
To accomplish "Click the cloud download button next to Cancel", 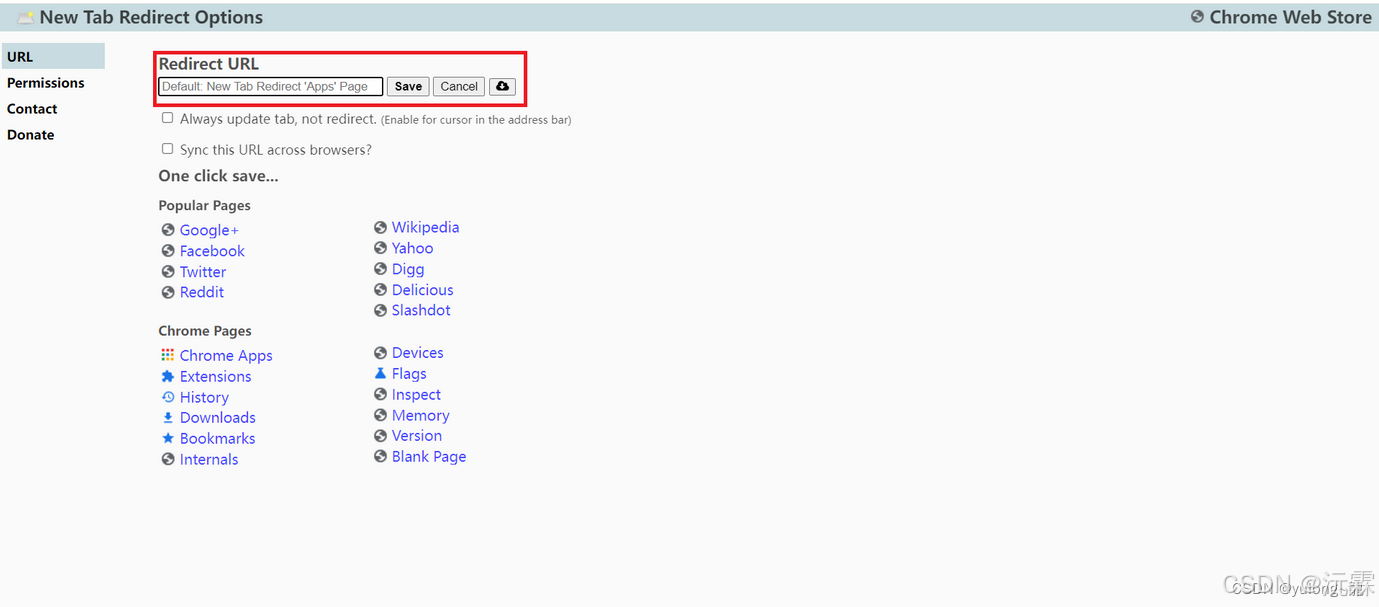I will pyautogui.click(x=502, y=86).
